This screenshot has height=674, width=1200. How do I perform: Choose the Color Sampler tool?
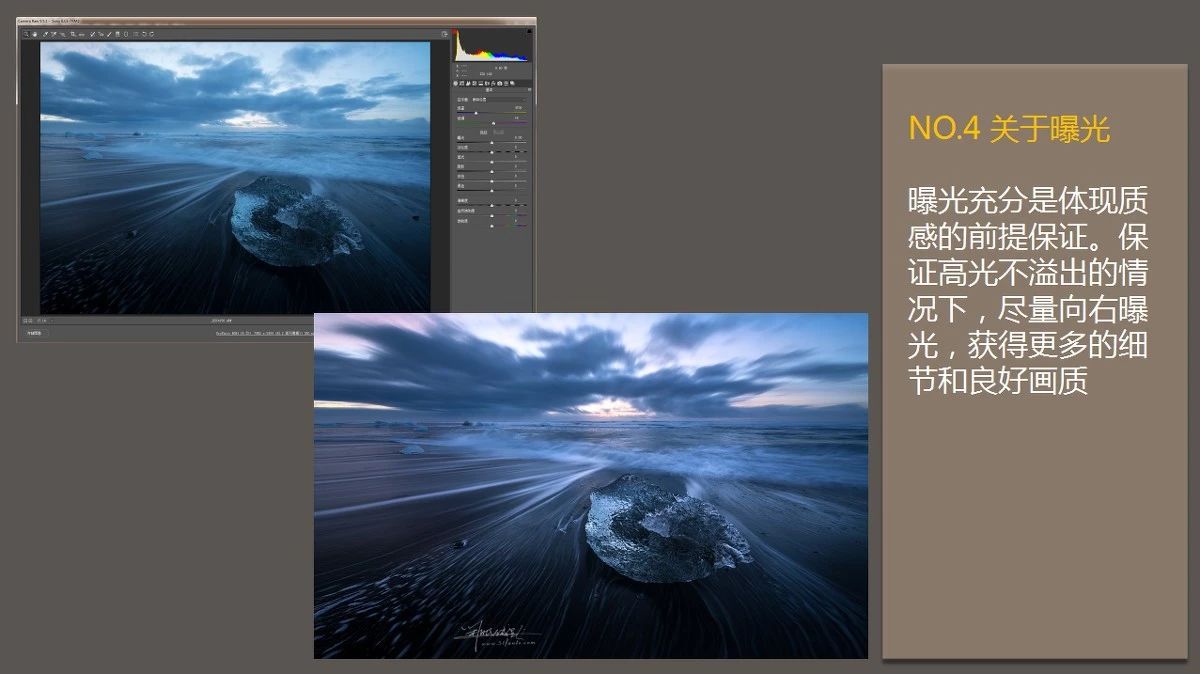coord(54,34)
